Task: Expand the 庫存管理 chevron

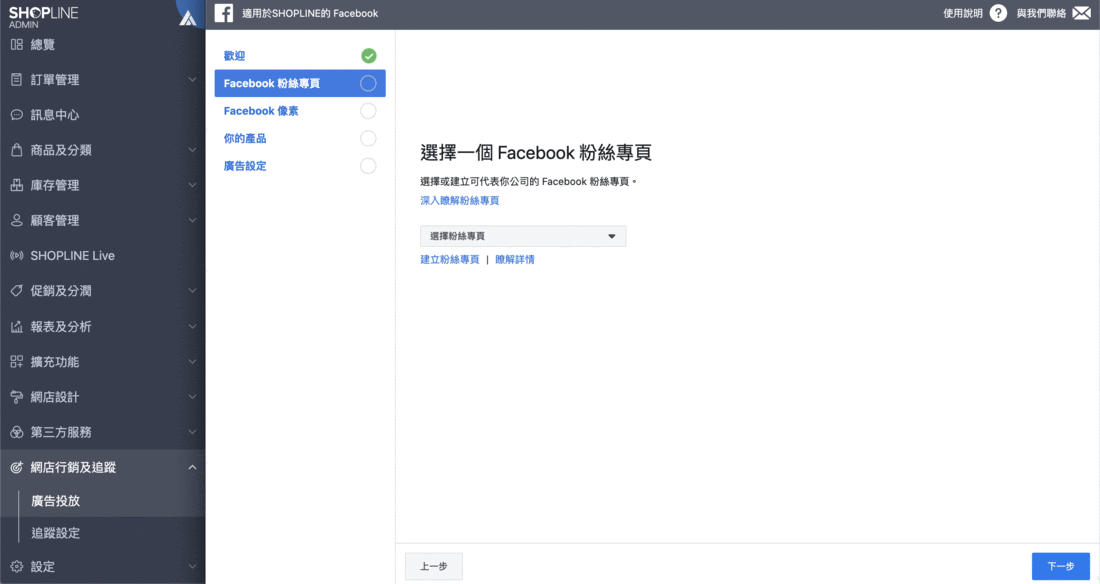Action: 192,185
